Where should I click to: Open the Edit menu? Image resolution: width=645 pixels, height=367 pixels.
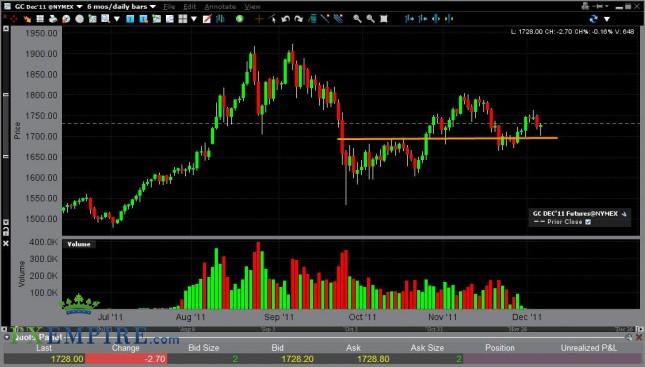pyautogui.click(x=190, y=7)
